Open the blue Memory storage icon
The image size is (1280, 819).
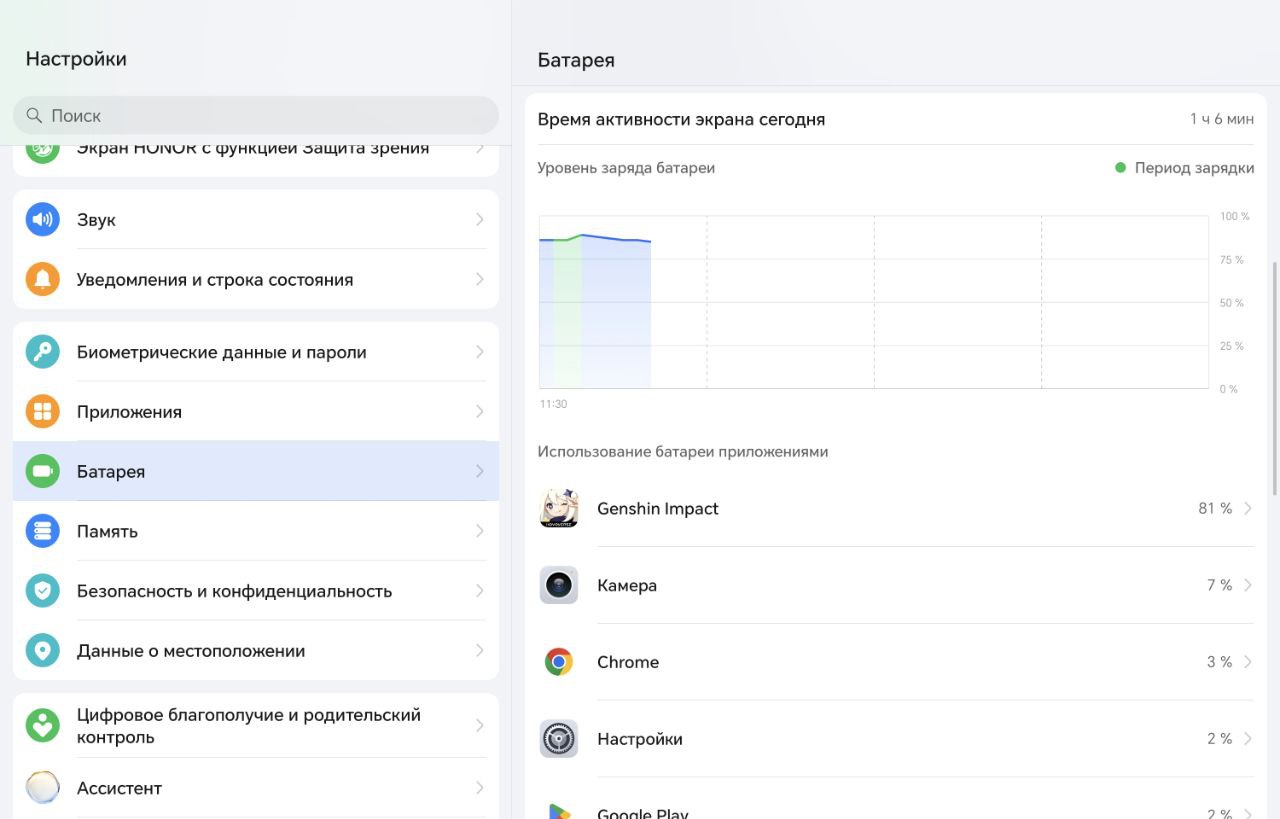[x=42, y=531]
